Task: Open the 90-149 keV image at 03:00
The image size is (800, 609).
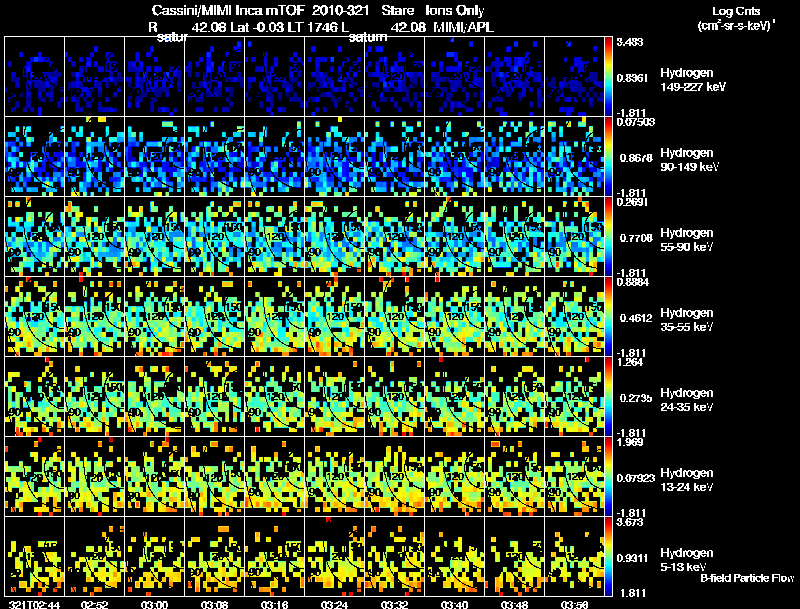Action: (x=155, y=157)
